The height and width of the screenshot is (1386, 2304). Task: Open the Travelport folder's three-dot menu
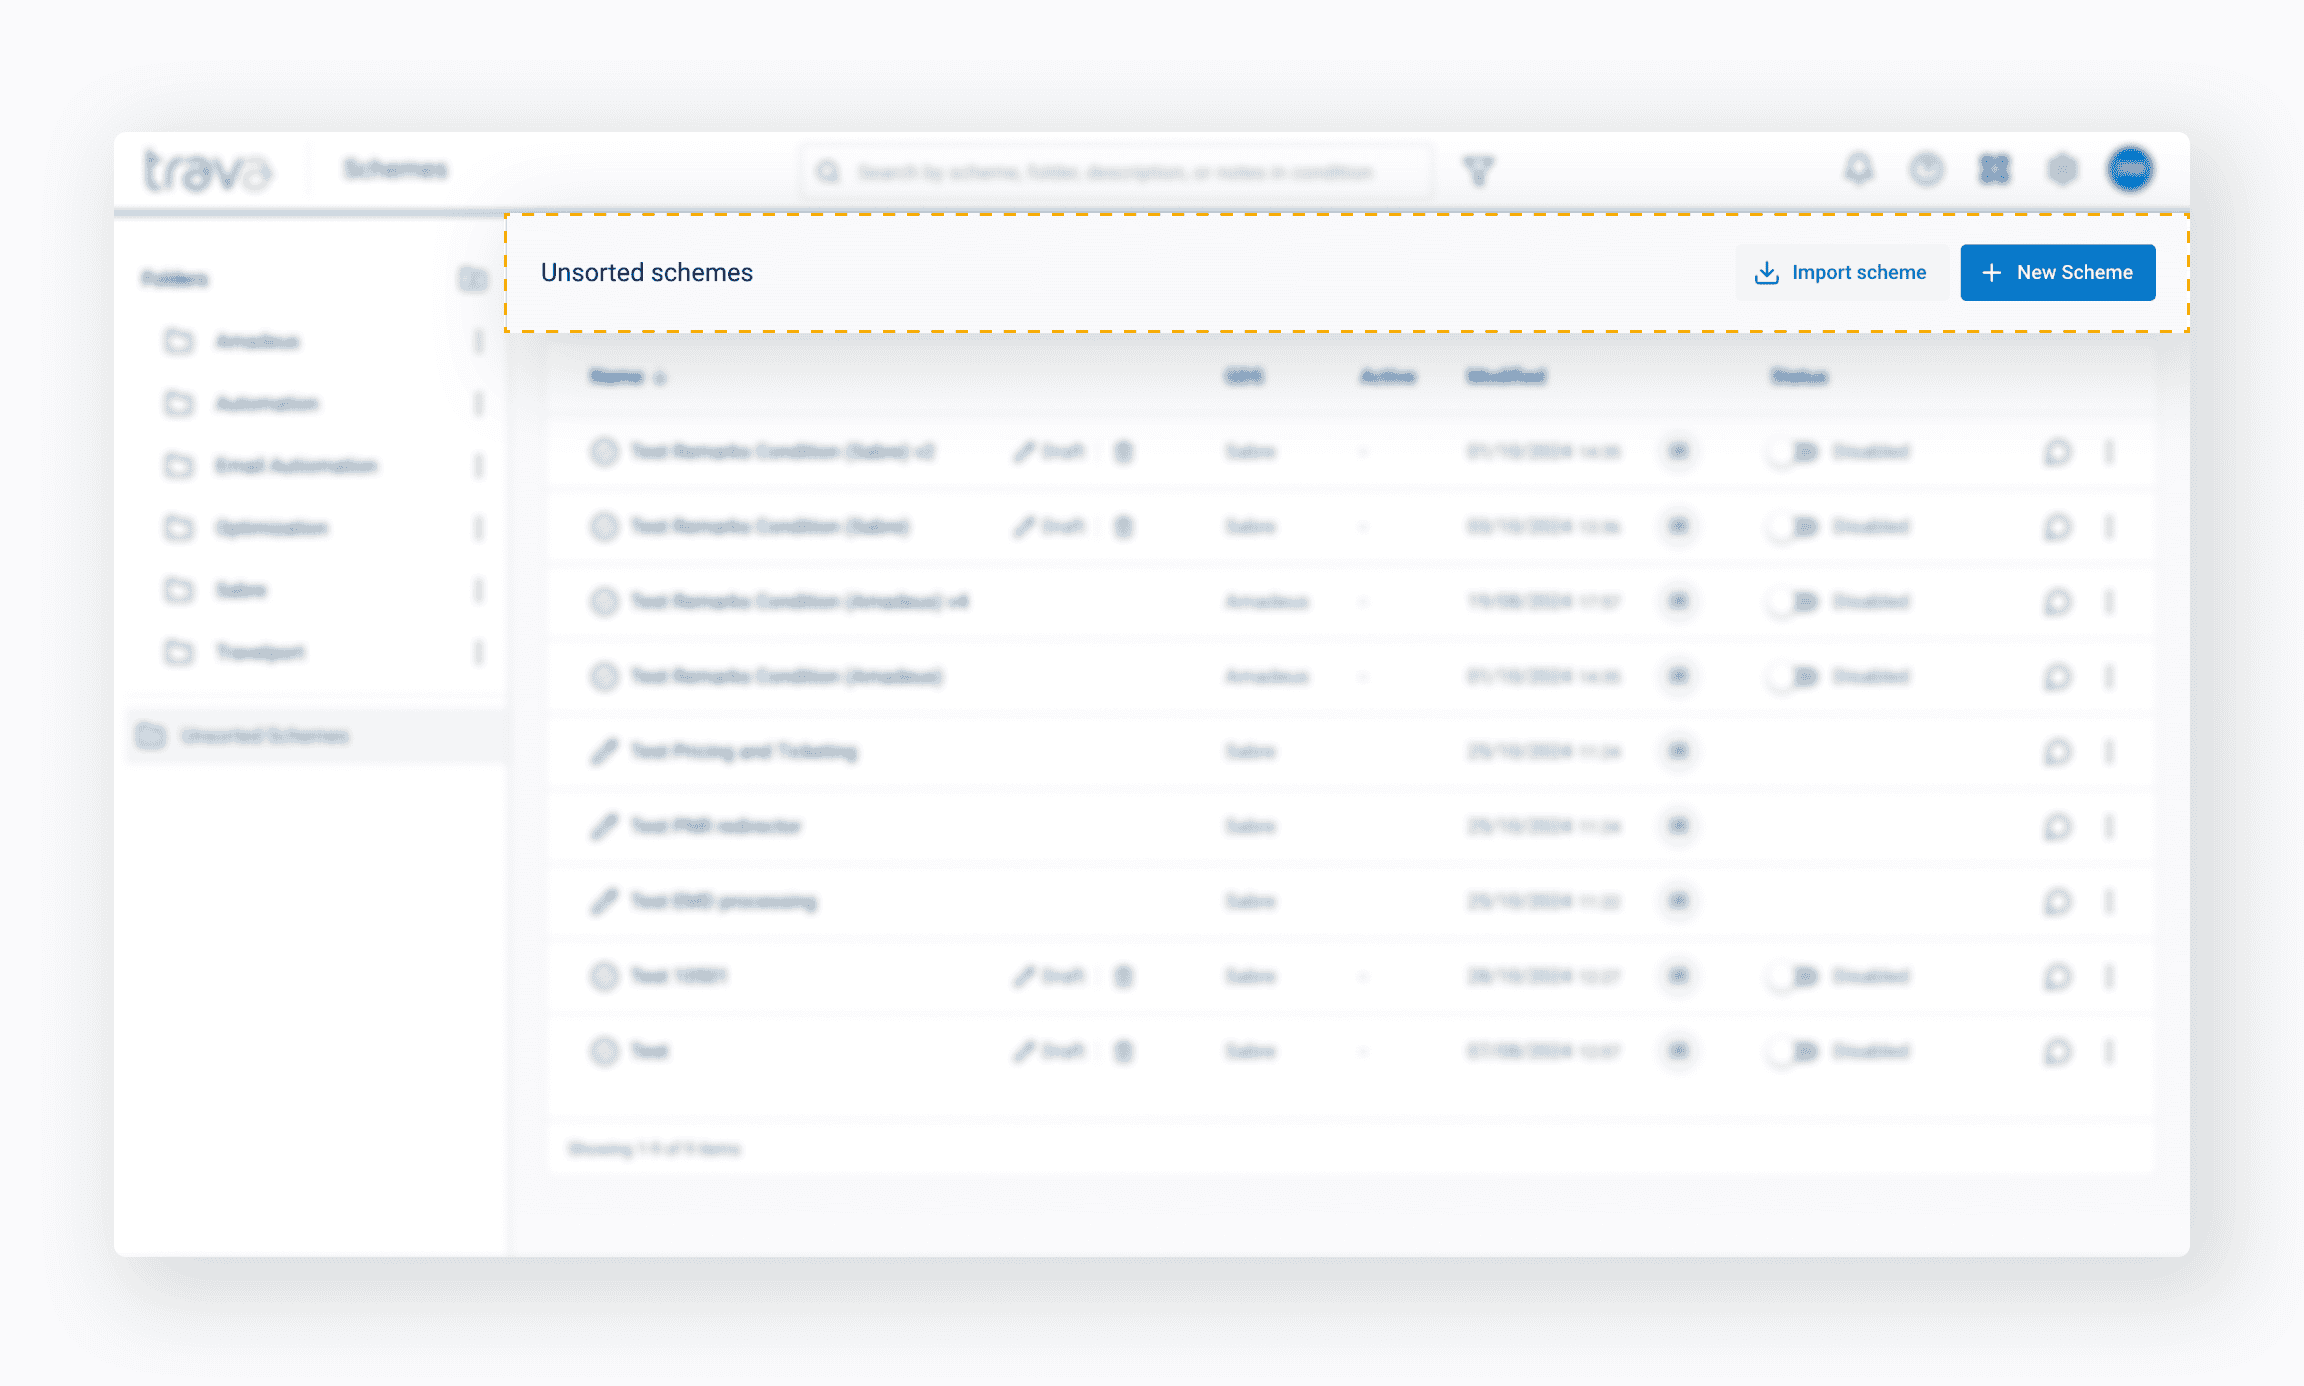point(478,653)
